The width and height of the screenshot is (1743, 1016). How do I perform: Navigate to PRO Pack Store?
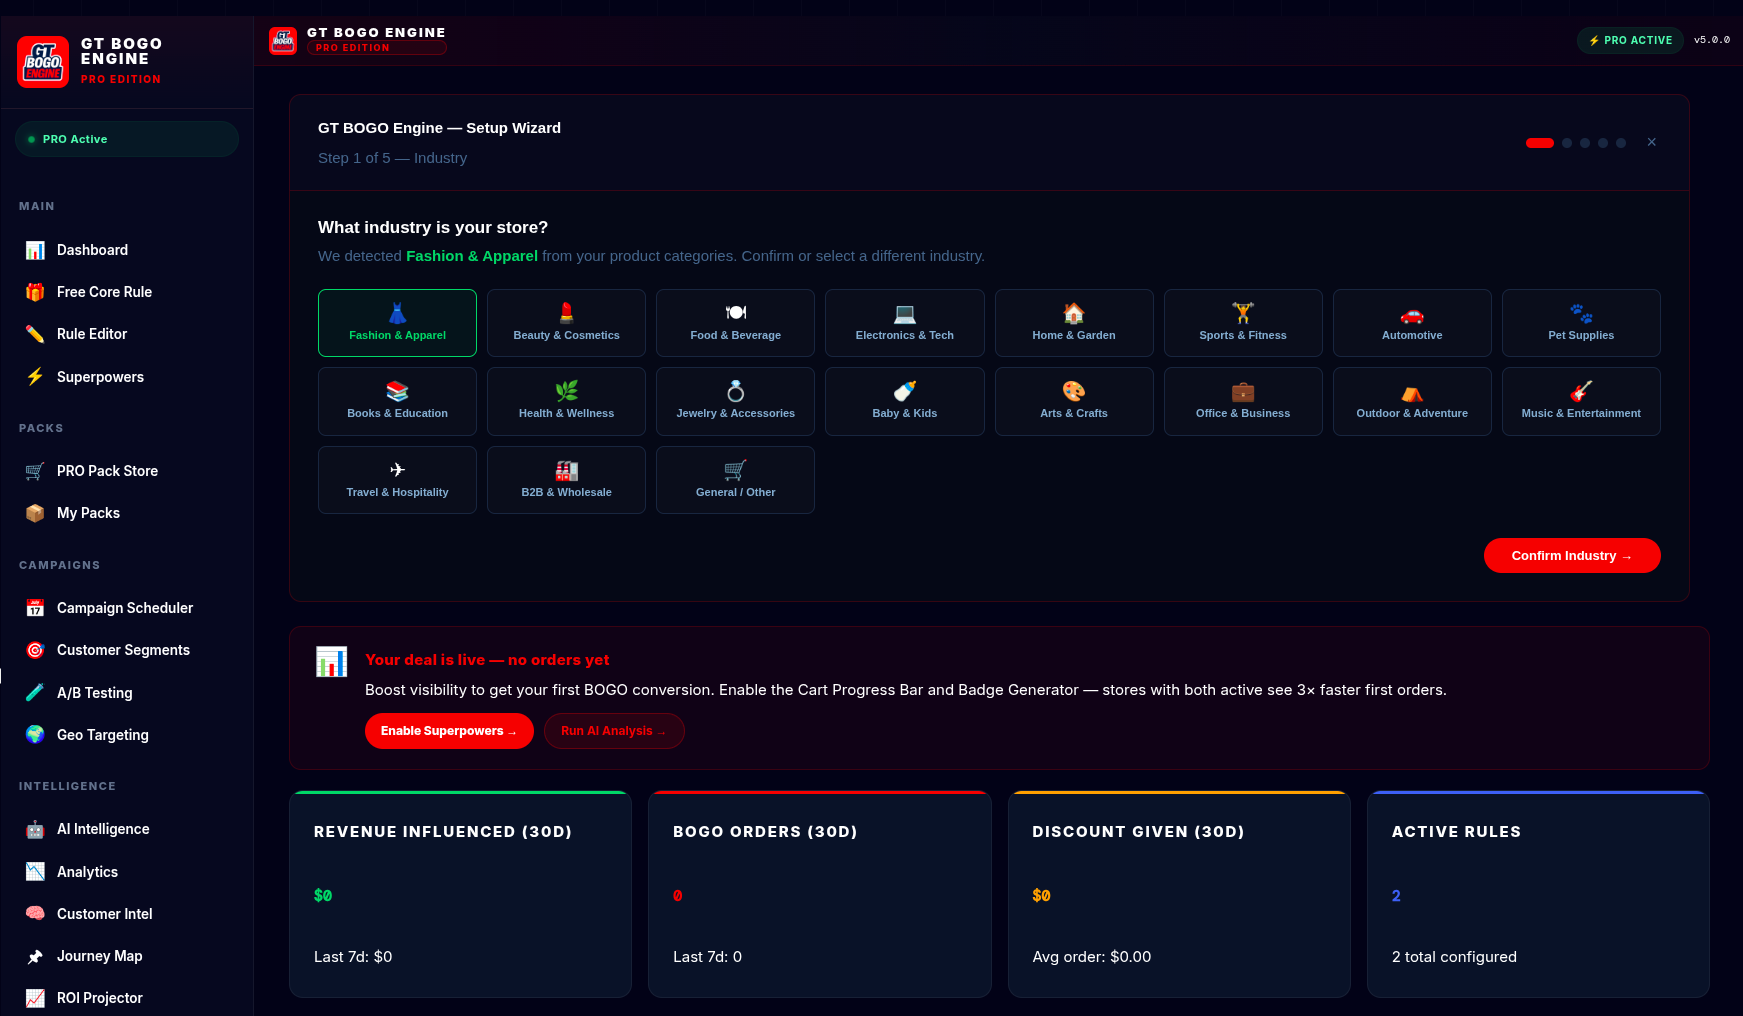point(127,471)
